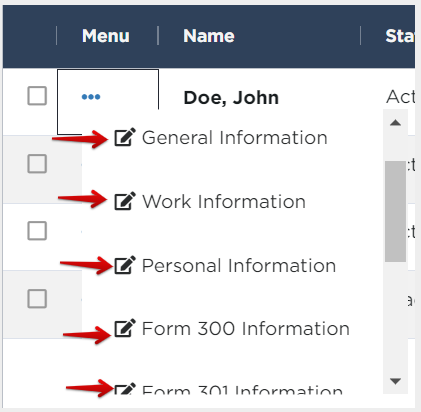The height and width of the screenshot is (412, 421).
Task: Click the edit icon beside Personal Information
Action: coord(125,265)
